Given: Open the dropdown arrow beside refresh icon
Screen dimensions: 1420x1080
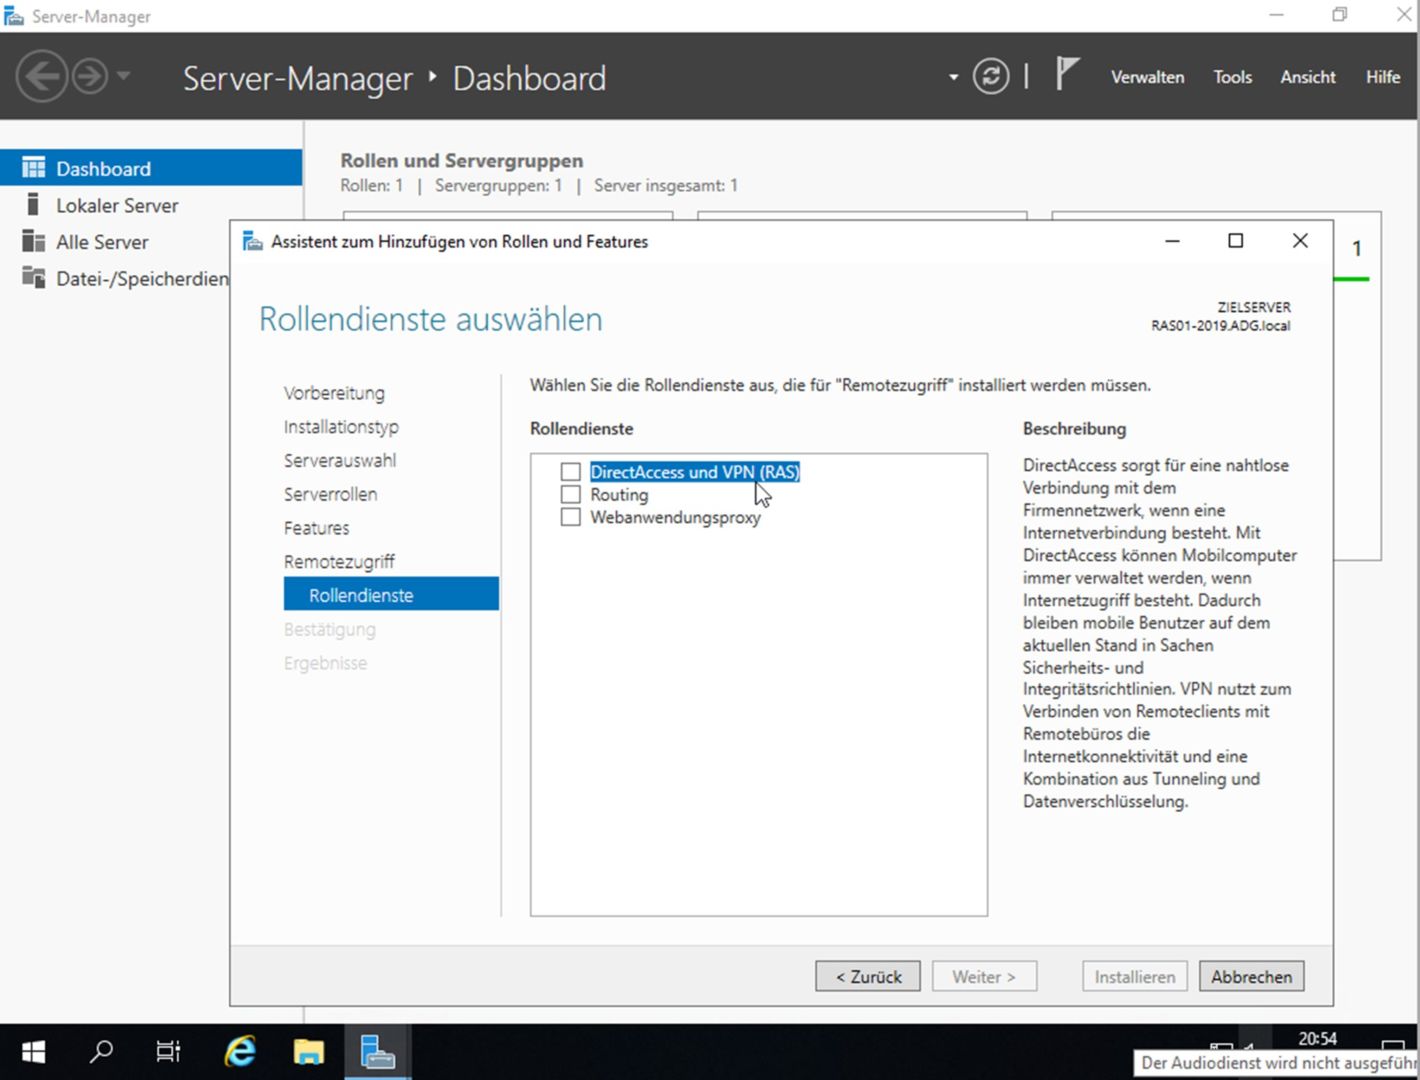Looking at the screenshot, I should pyautogui.click(x=953, y=77).
